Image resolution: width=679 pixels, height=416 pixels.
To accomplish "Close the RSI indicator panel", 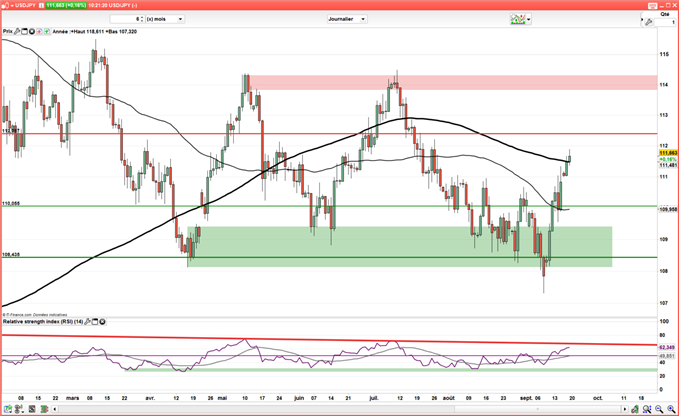I will pos(102,322).
